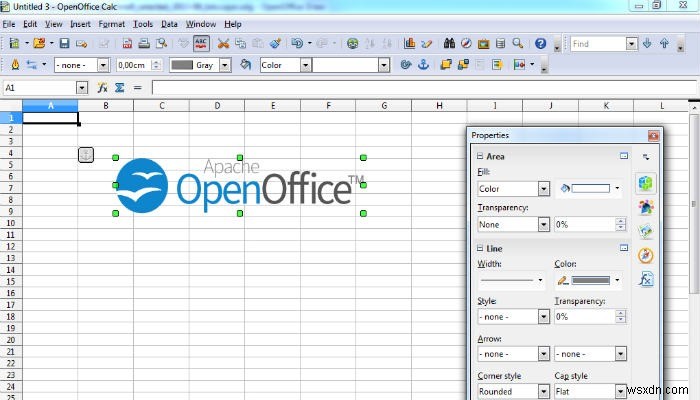
Task: Open the Name Box dropdown arrow
Action: pos(82,88)
